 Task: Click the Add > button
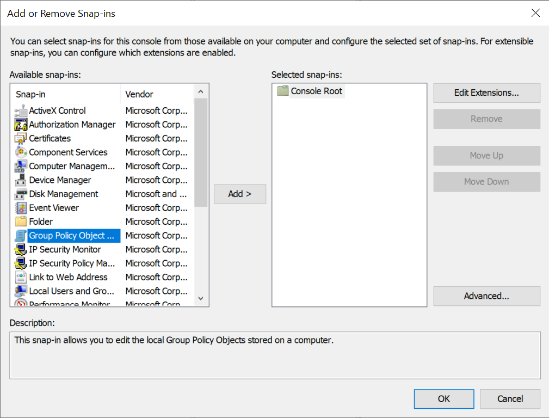click(240, 194)
